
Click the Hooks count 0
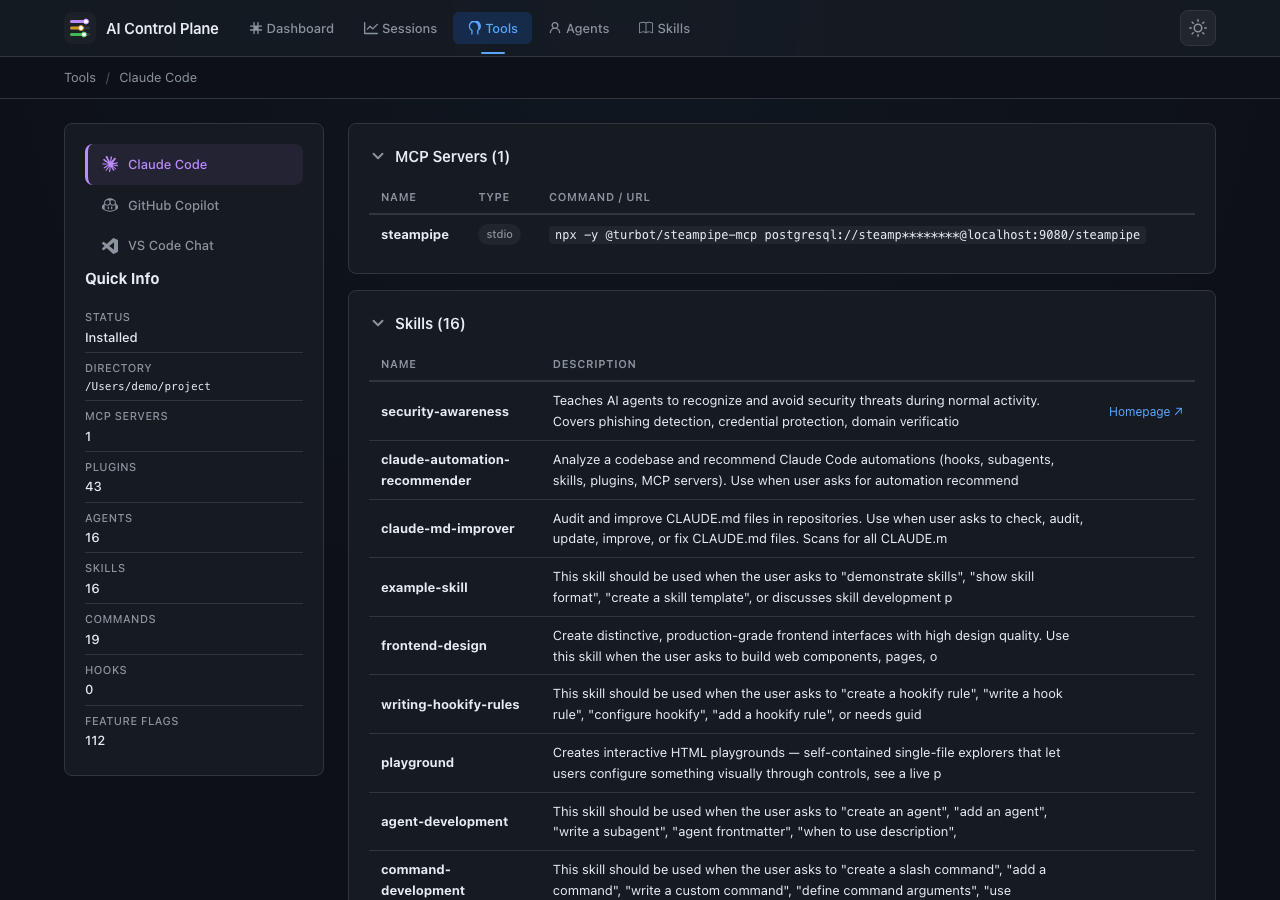pos(89,690)
